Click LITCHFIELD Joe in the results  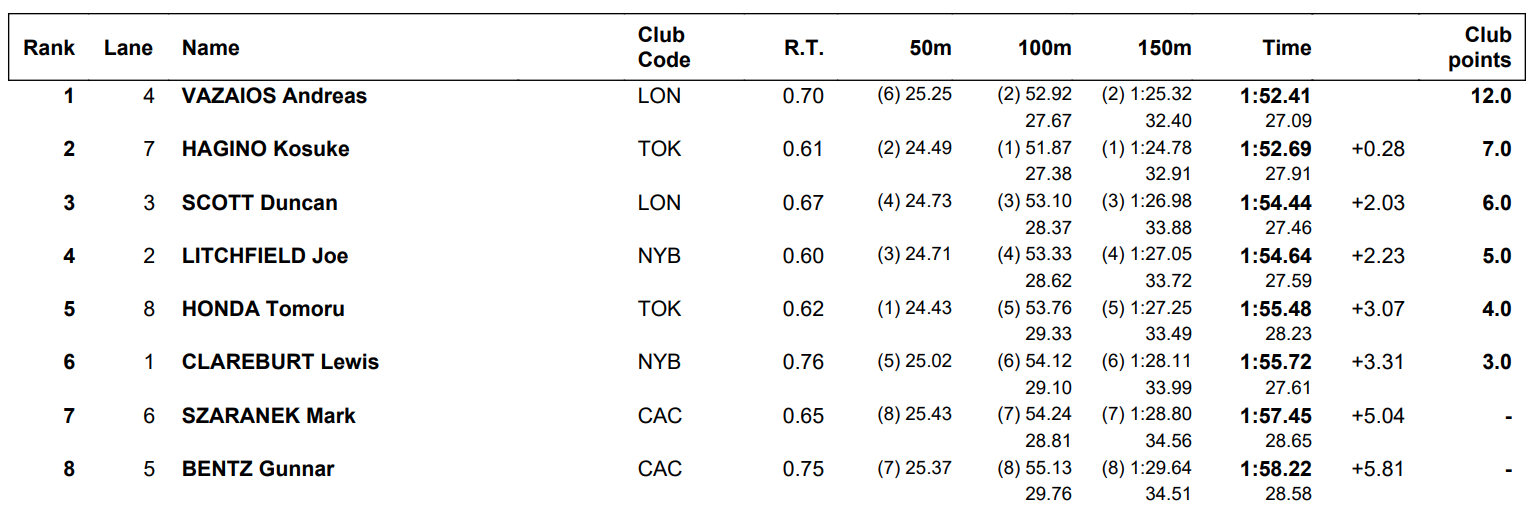[x=265, y=256]
